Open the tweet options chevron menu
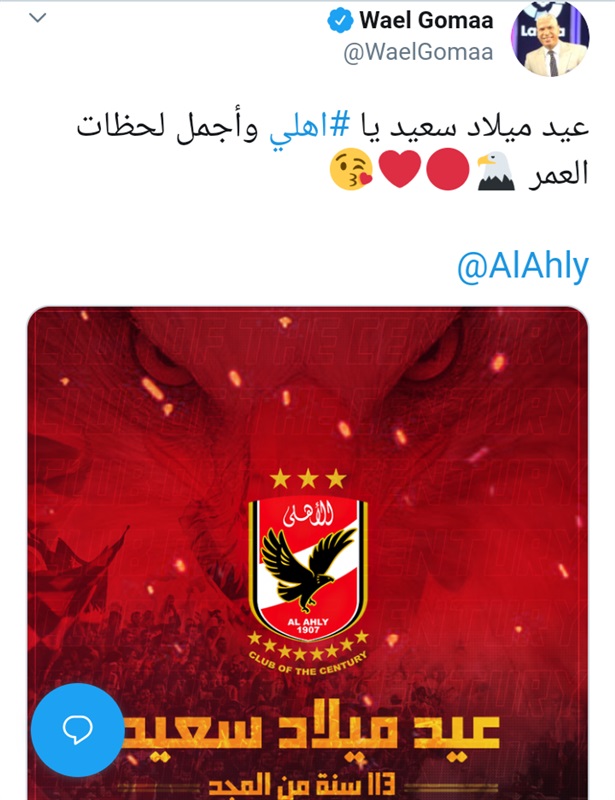This screenshot has height=800, width=615. (38, 18)
